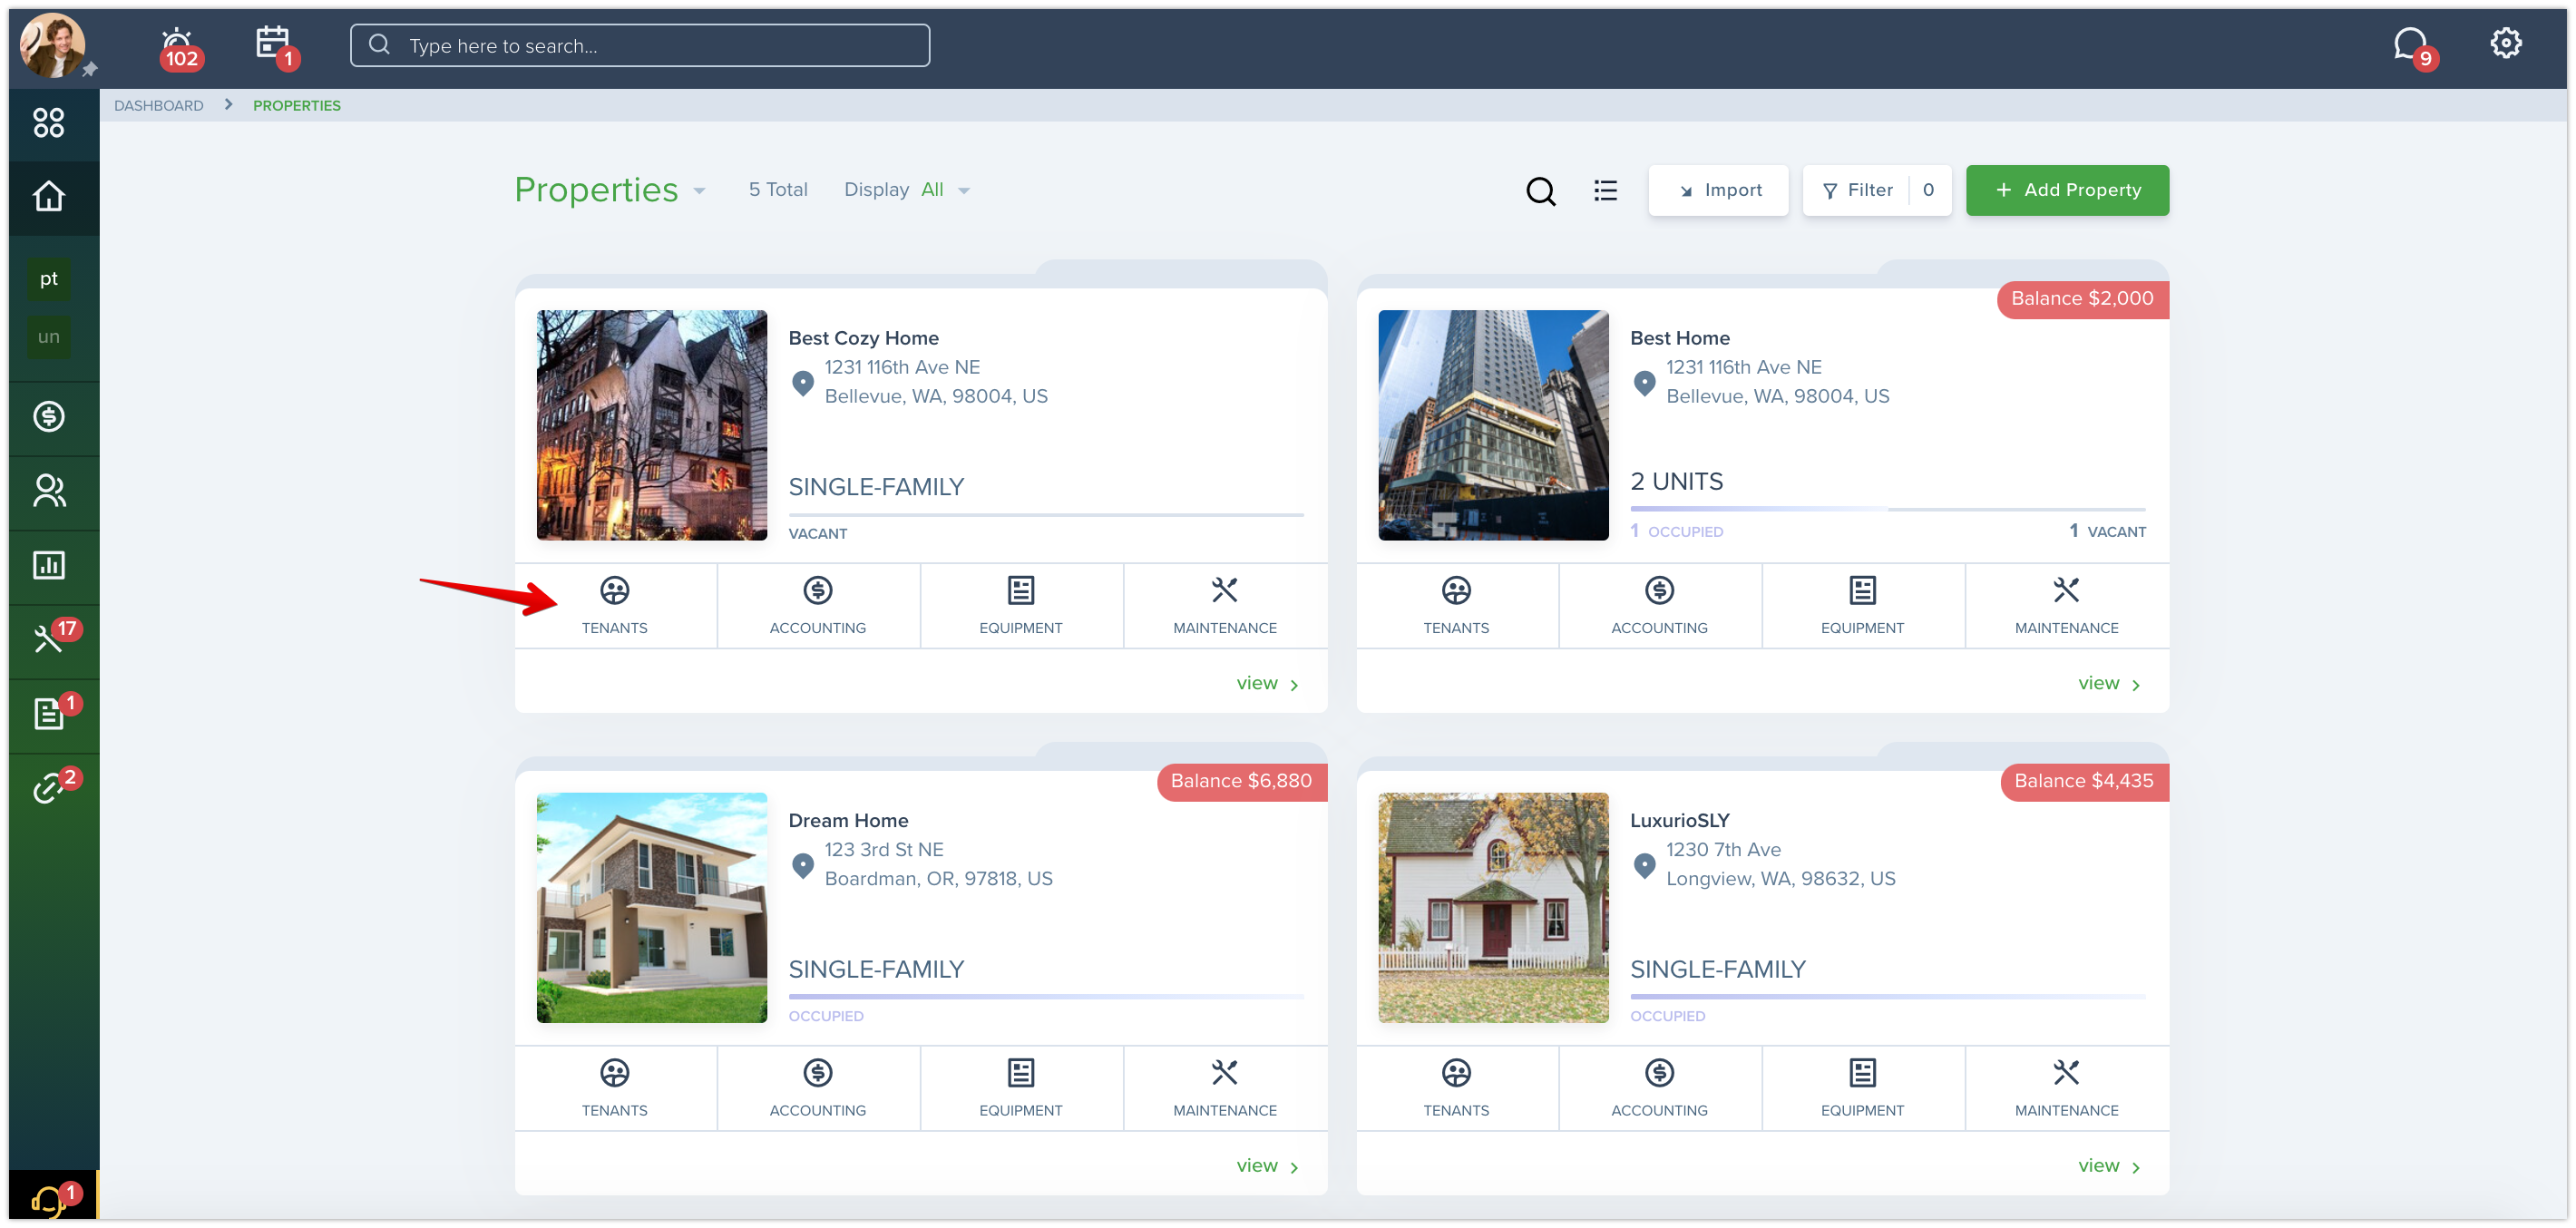Click the Best Cozy Home photo thumbnail
Screen dimensions: 2576x1228
coord(652,425)
